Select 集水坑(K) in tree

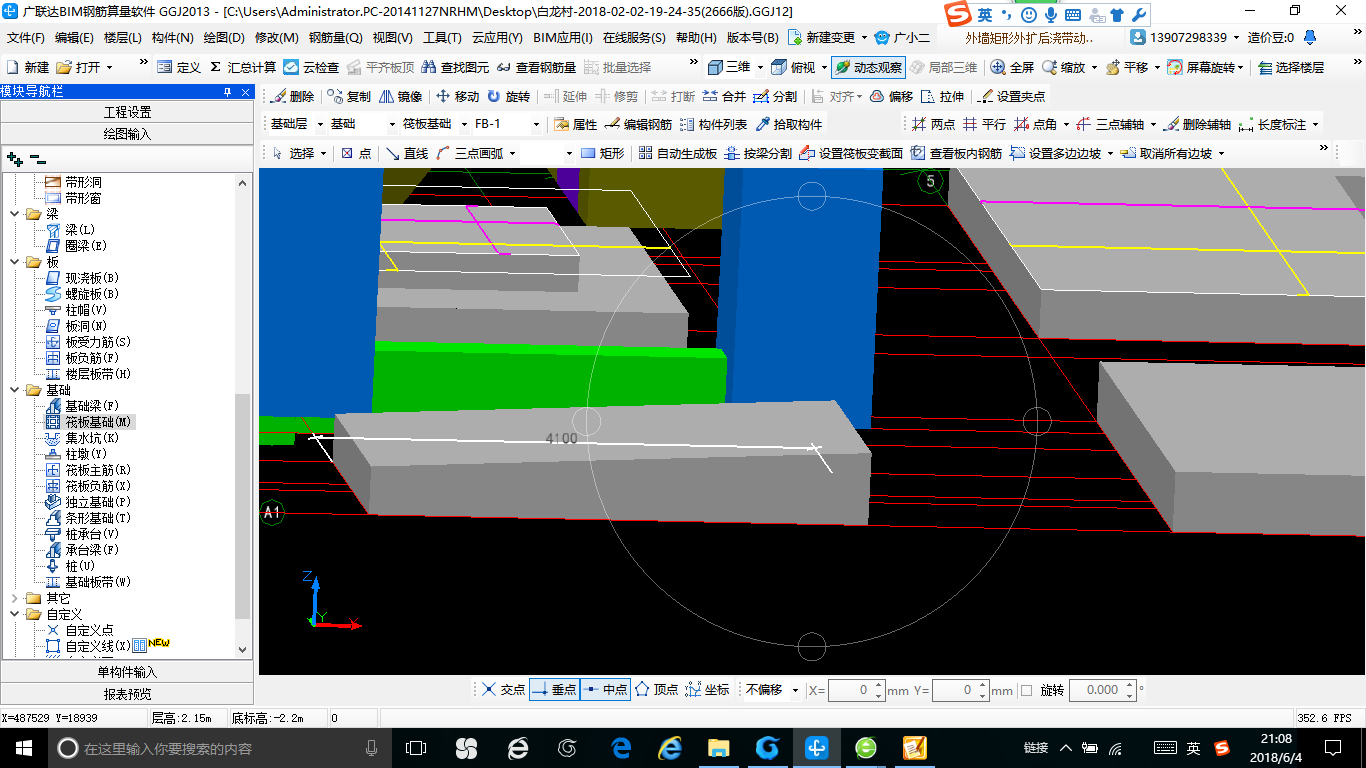tap(83, 438)
